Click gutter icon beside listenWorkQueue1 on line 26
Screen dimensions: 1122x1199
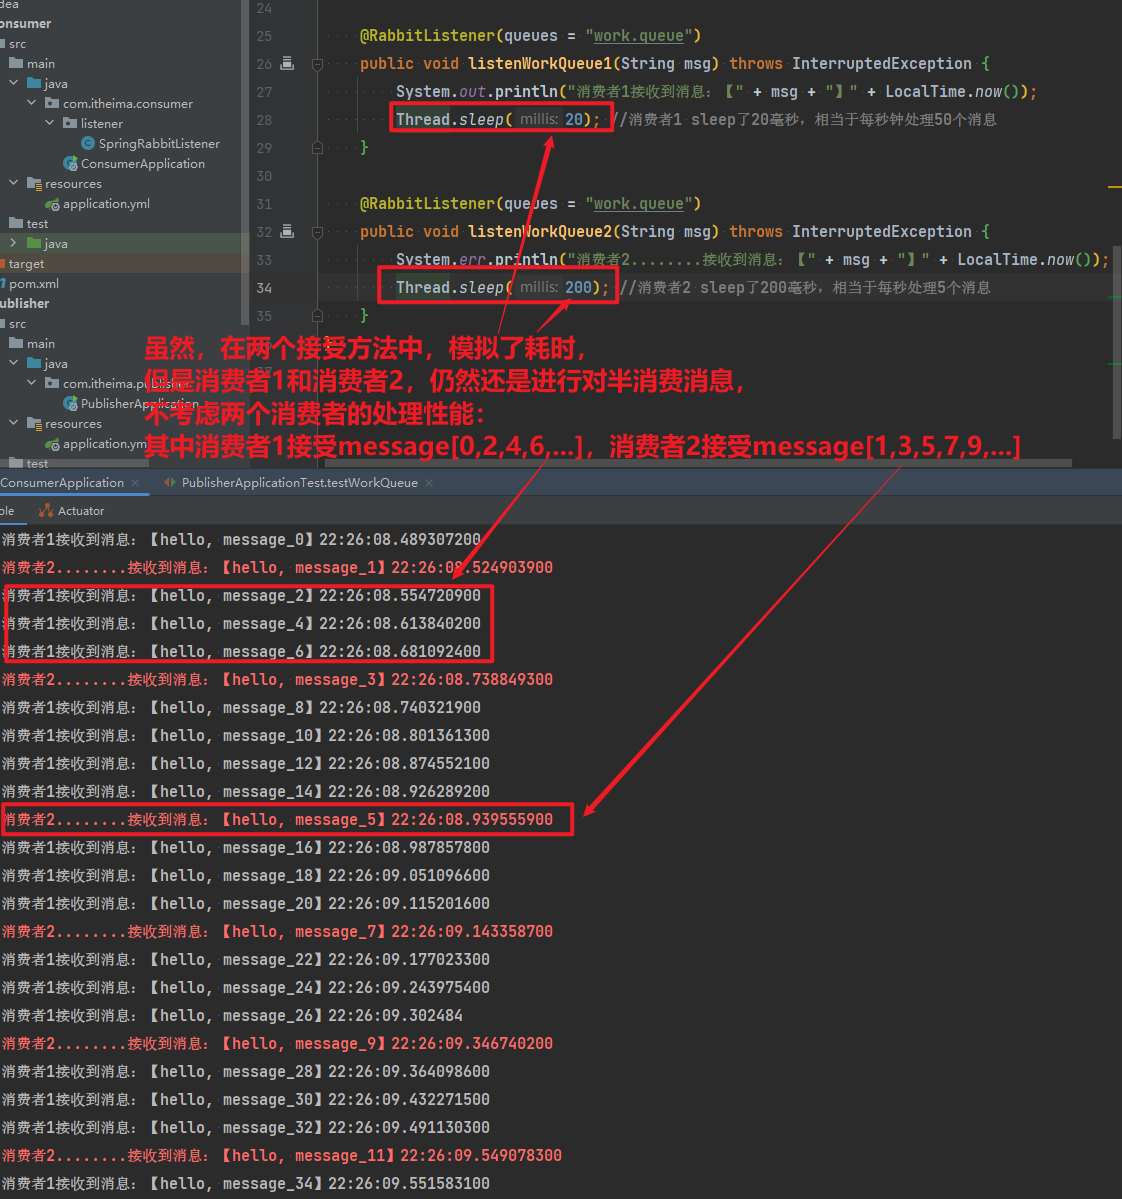pos(287,63)
